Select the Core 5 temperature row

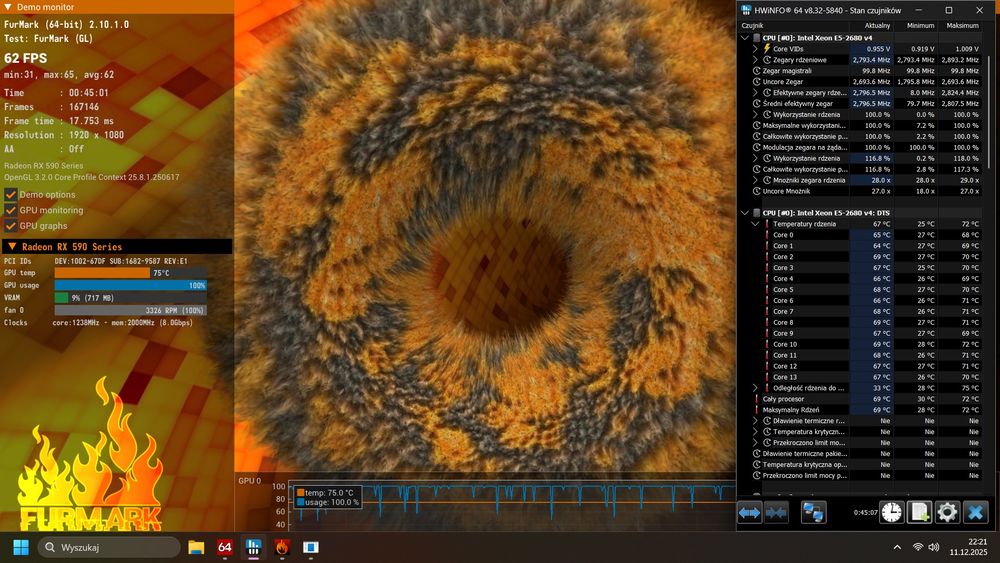point(860,289)
